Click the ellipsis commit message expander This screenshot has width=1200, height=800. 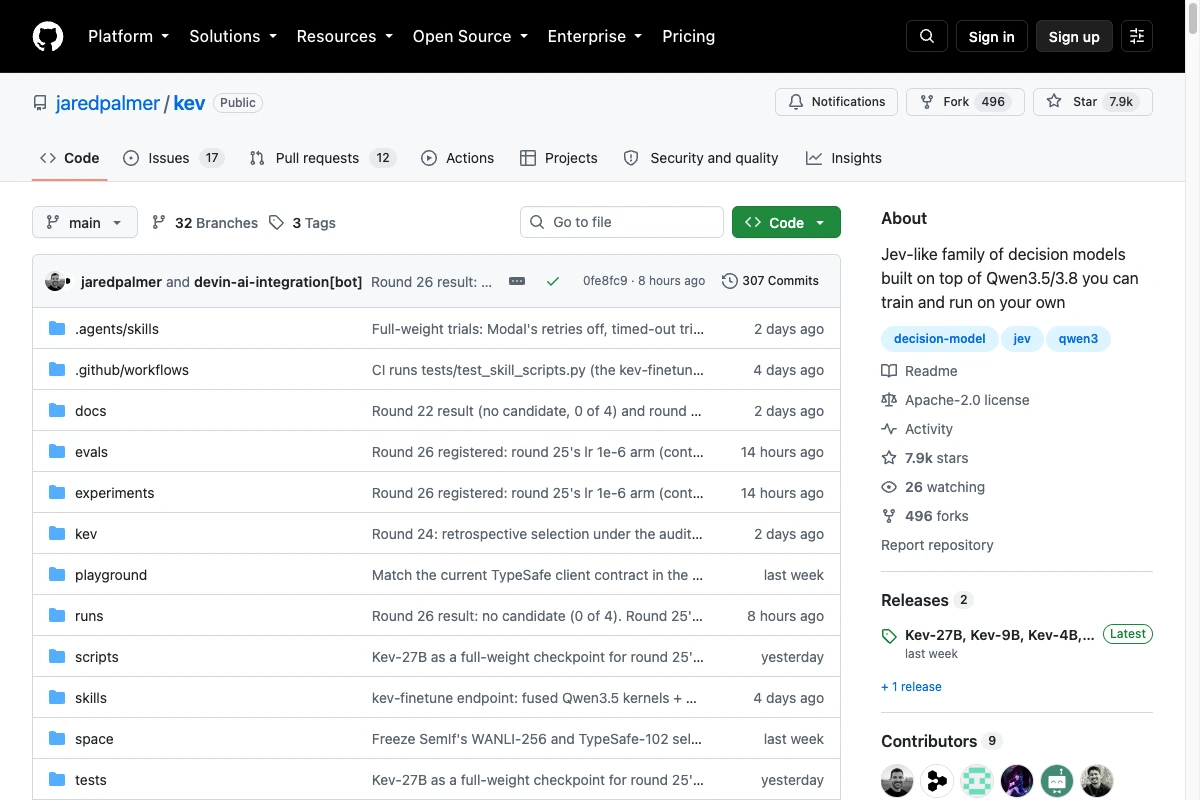pos(517,281)
